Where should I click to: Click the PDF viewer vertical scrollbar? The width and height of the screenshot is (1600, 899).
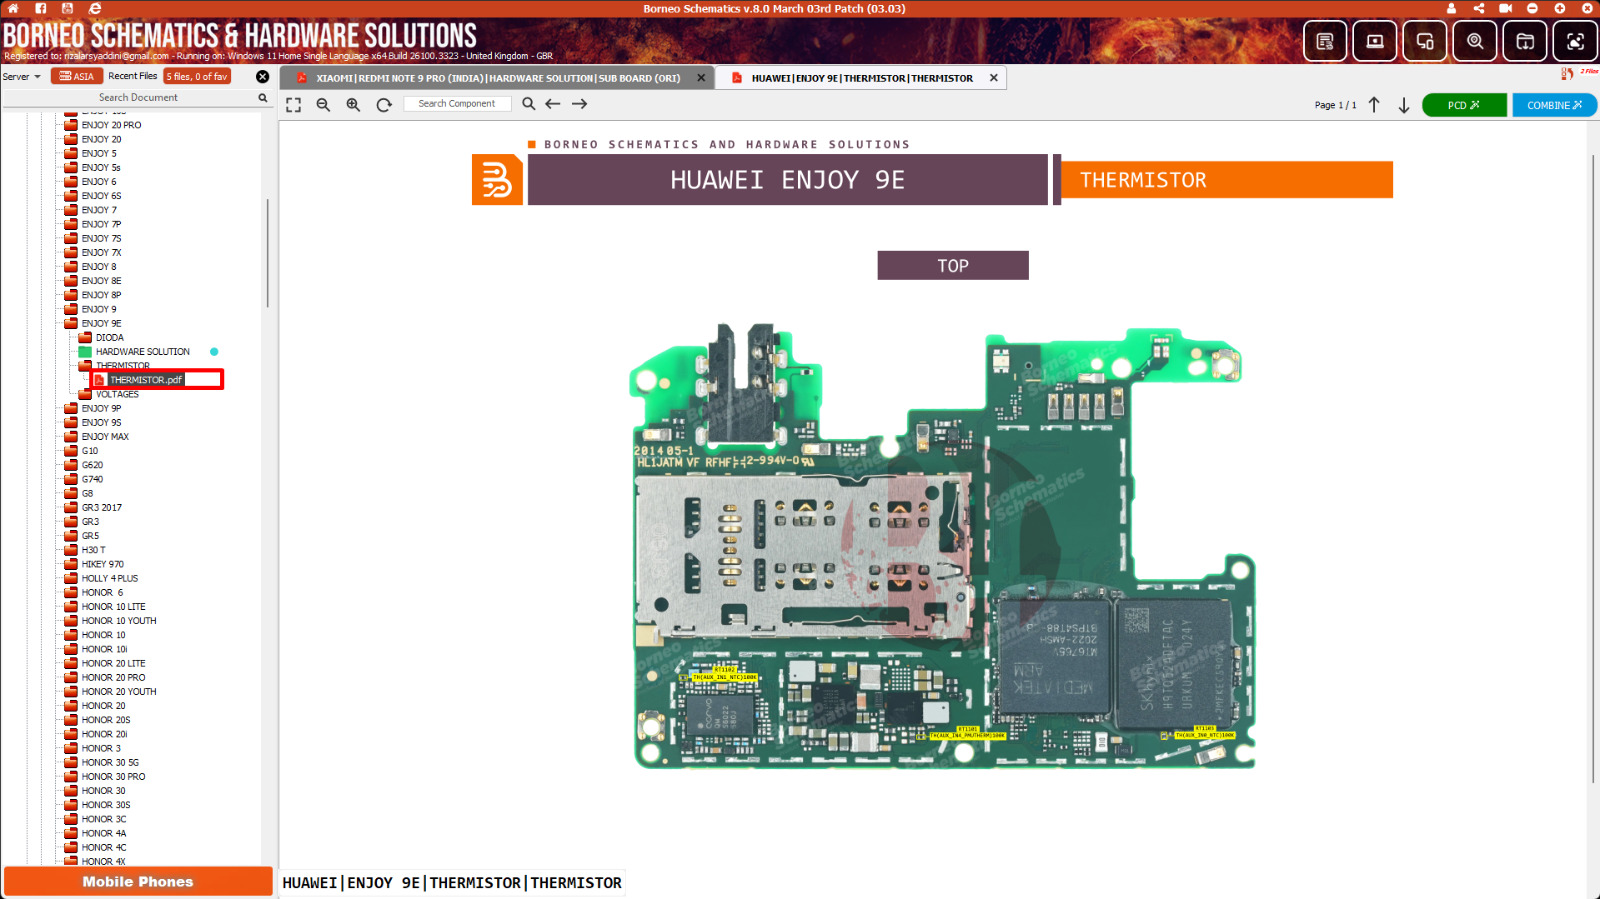click(x=1593, y=468)
